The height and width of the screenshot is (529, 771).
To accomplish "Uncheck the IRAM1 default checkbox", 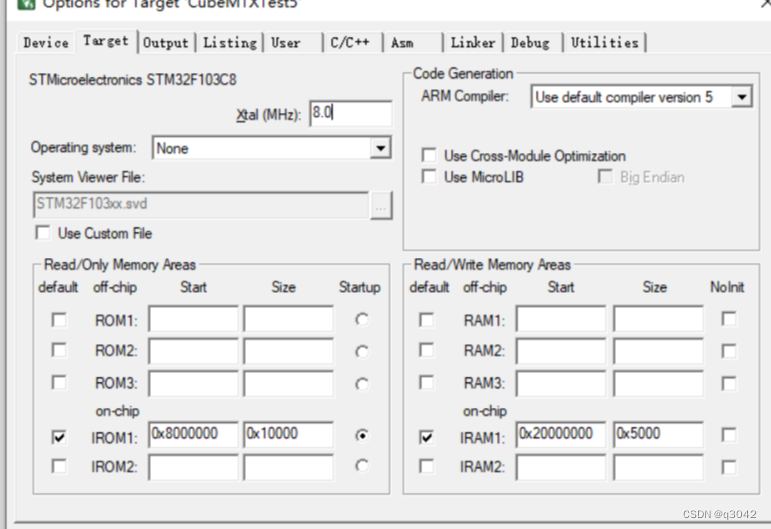I will click(426, 437).
